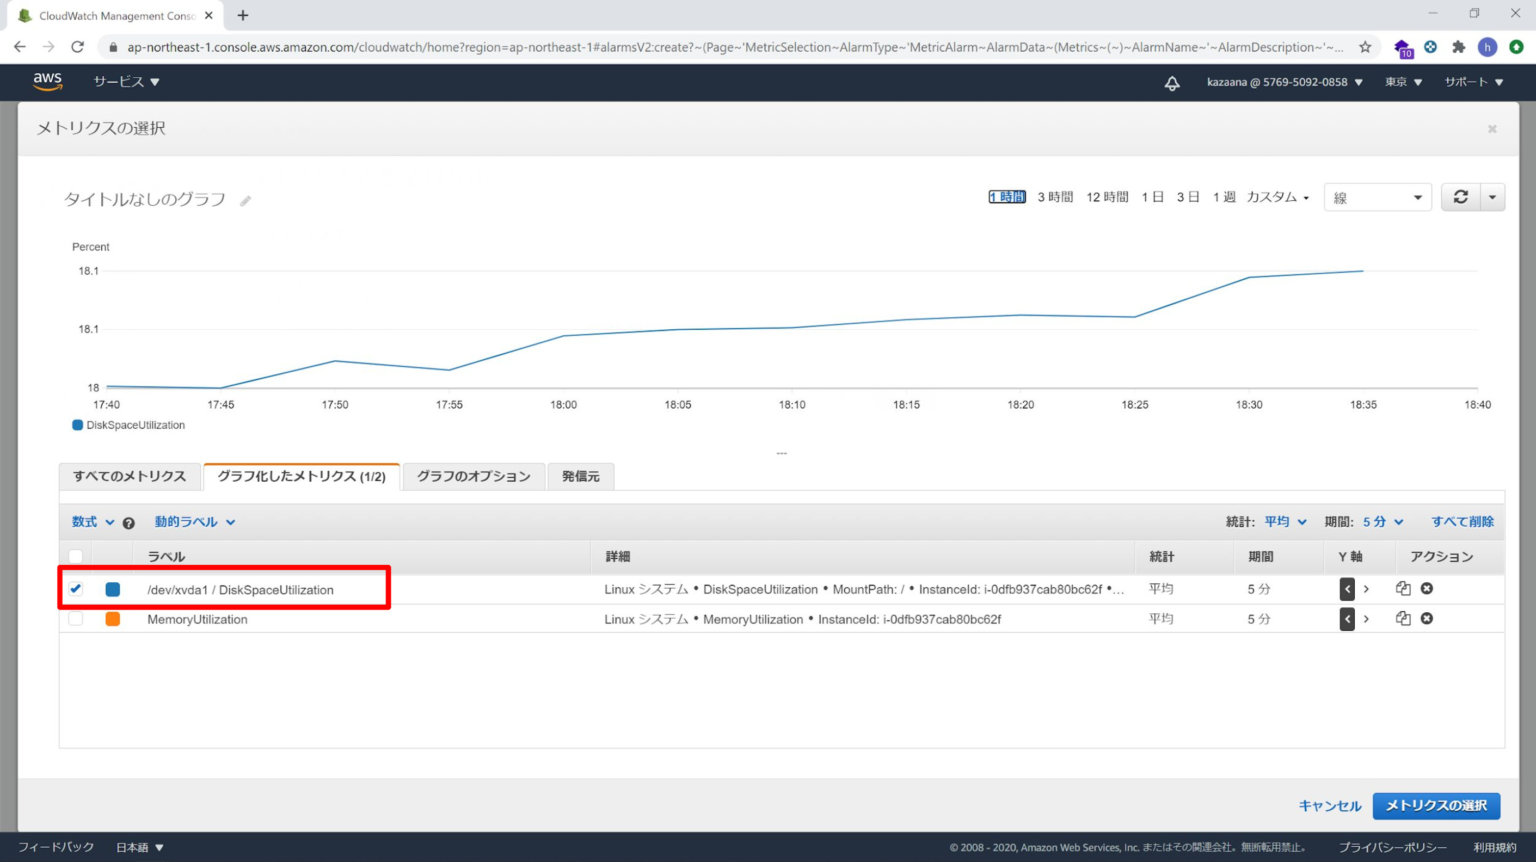Screen dimensions: 1536x862
Task: Remove the MemoryUtilization metric with its X icon
Action: pyautogui.click(x=1427, y=618)
